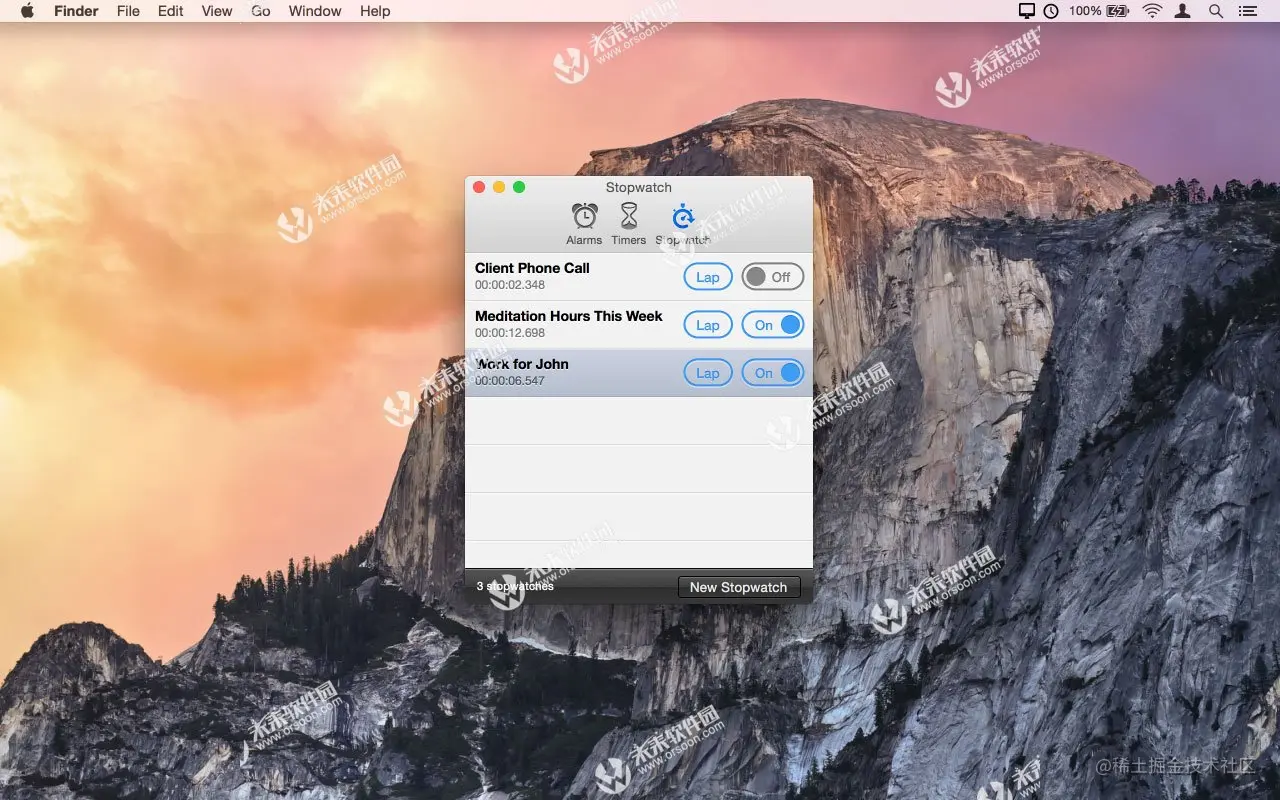
Task: Open the Notification Center list icon
Action: (1247, 11)
